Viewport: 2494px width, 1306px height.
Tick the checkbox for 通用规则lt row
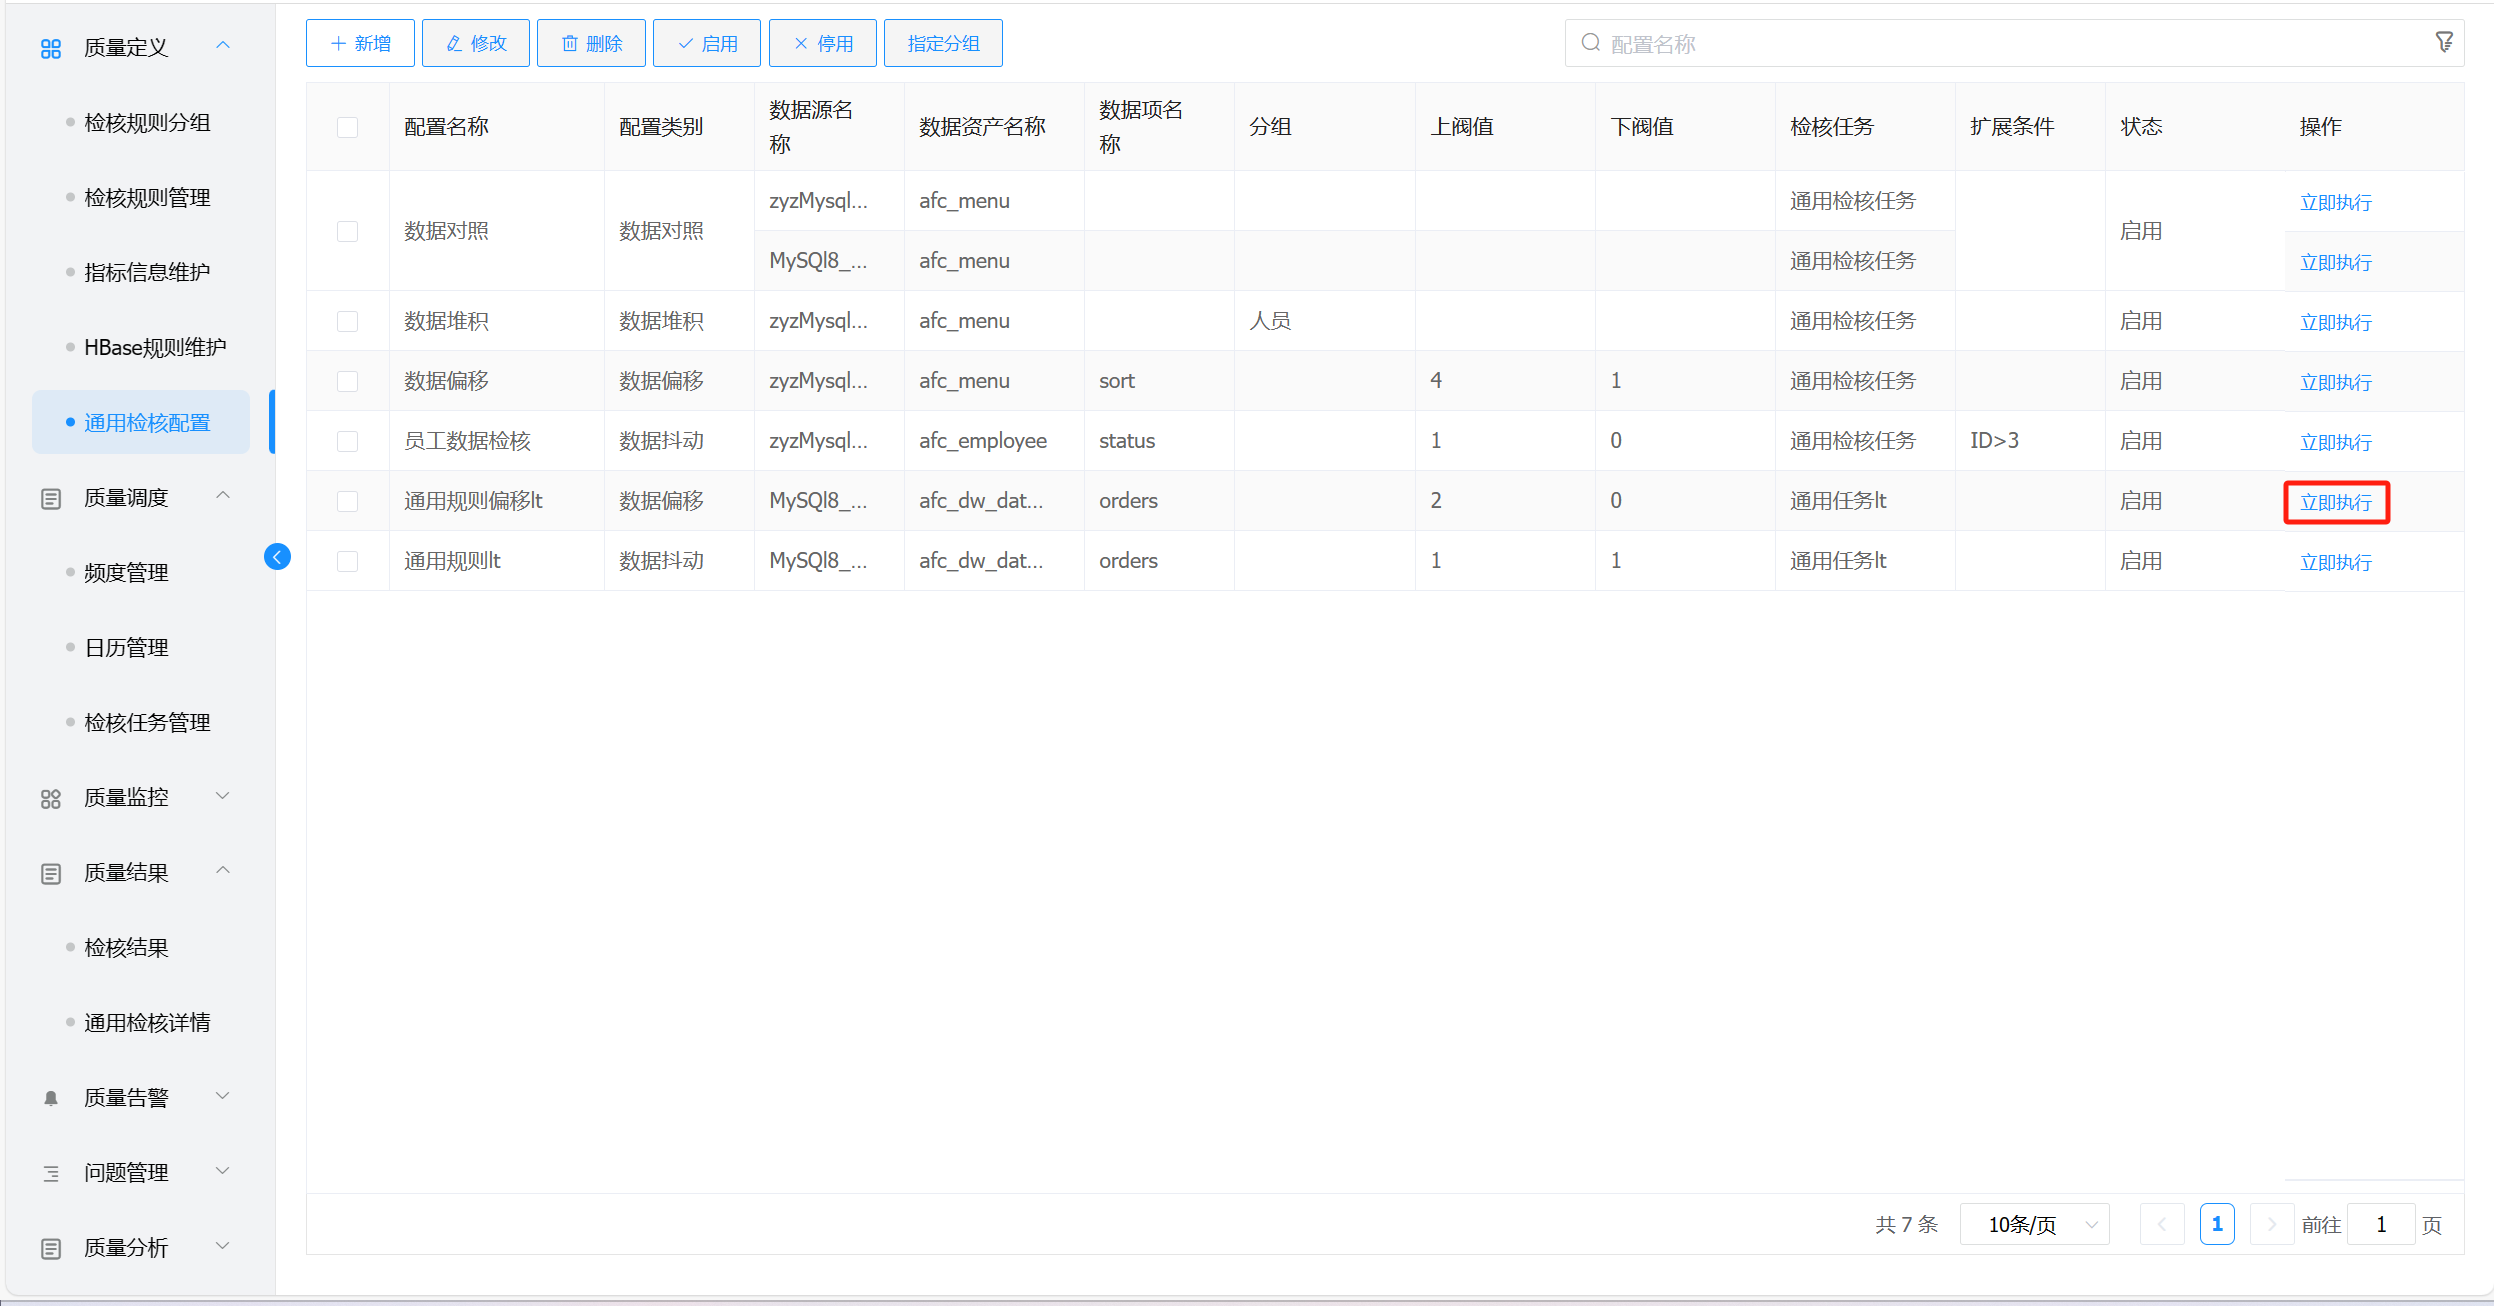click(x=347, y=561)
